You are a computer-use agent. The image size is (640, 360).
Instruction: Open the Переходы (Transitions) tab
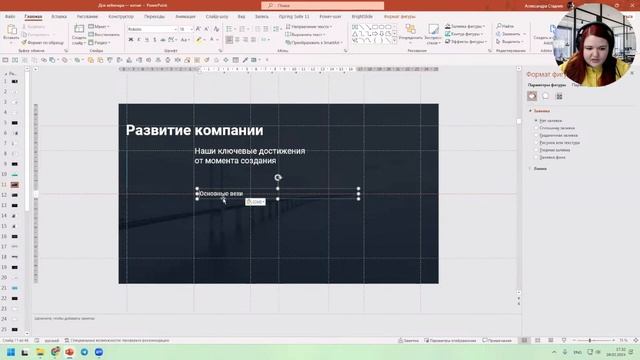(154, 16)
